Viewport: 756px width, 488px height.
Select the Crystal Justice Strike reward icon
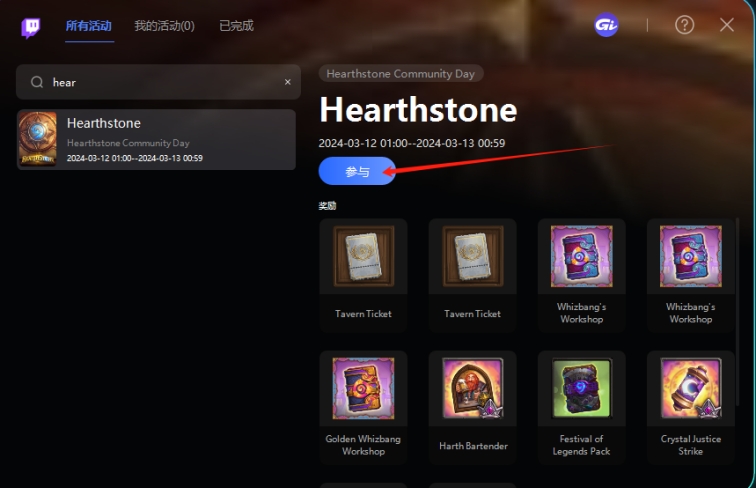point(691,388)
